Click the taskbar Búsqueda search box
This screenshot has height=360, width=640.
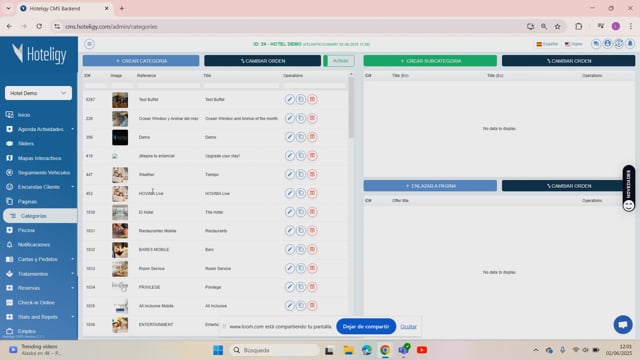pyautogui.click(x=274, y=350)
